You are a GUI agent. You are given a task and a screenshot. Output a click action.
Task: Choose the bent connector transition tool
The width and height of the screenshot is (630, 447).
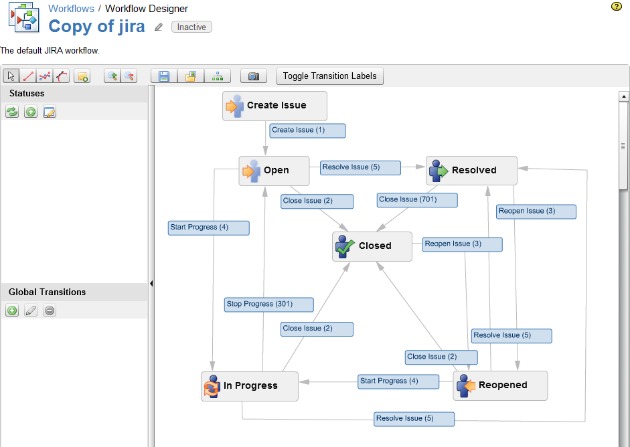[61, 76]
